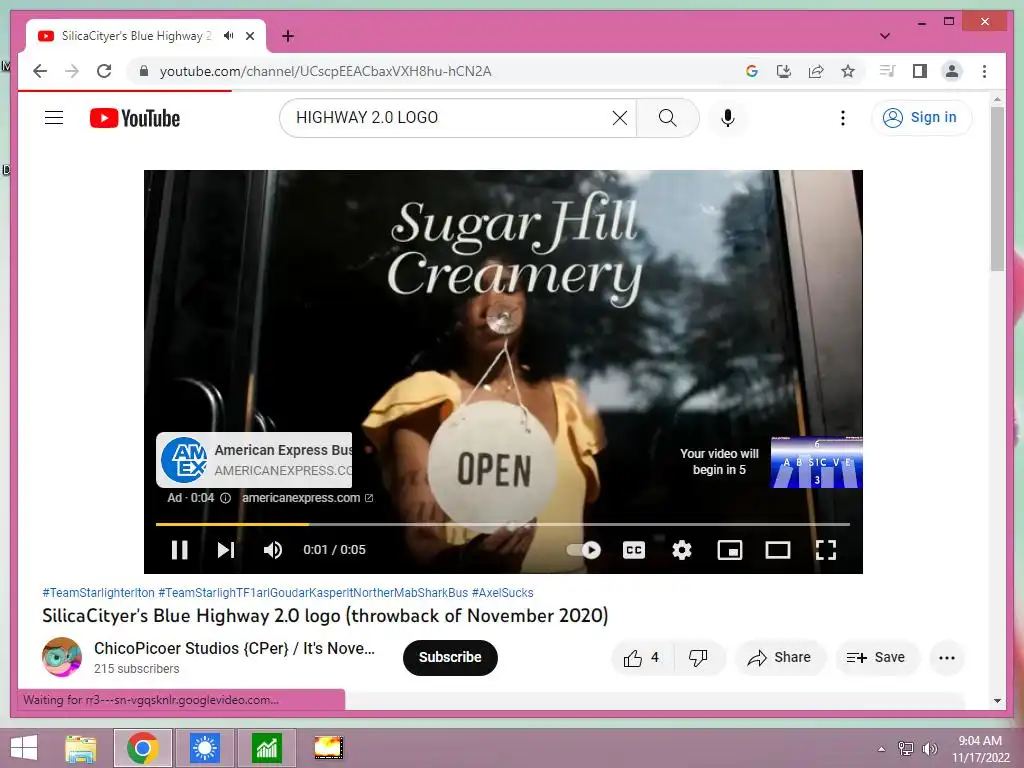
Task: Open the green chart app on taskbar
Action: click(x=266, y=748)
